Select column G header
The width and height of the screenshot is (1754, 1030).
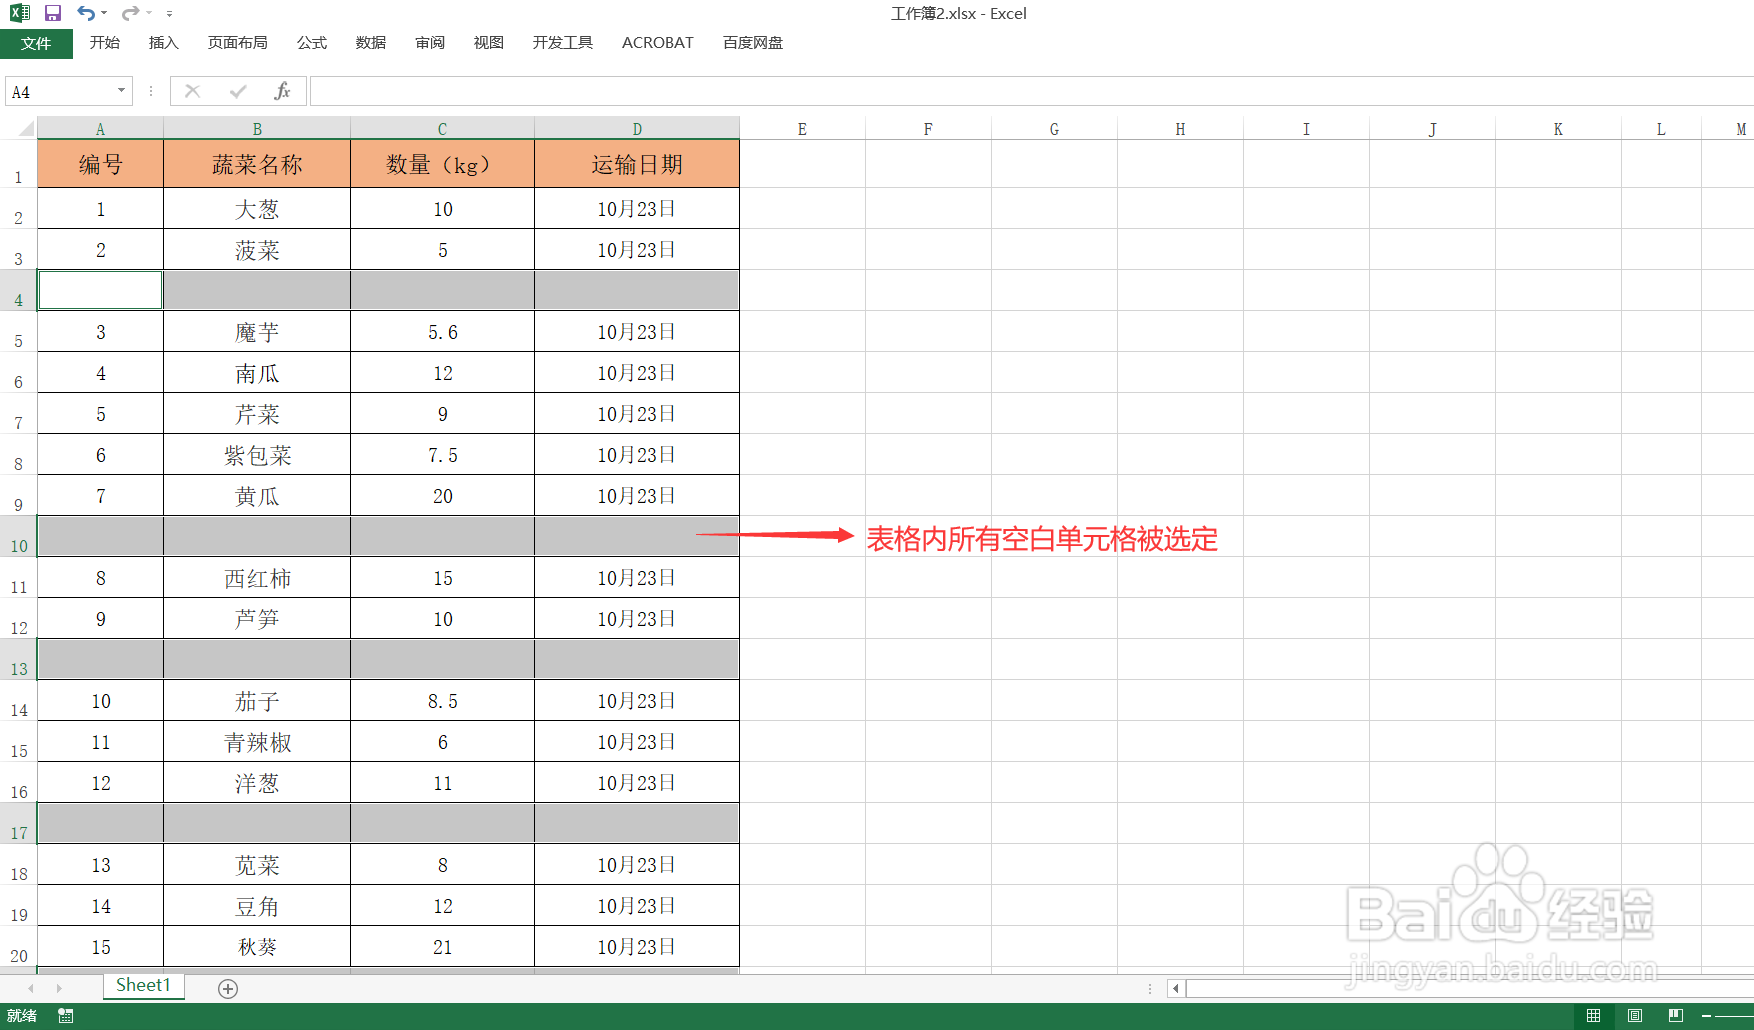(x=1054, y=129)
